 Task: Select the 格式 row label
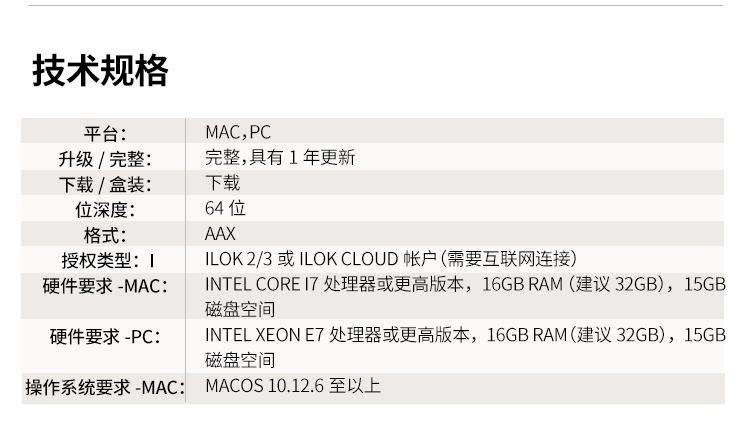click(105, 236)
